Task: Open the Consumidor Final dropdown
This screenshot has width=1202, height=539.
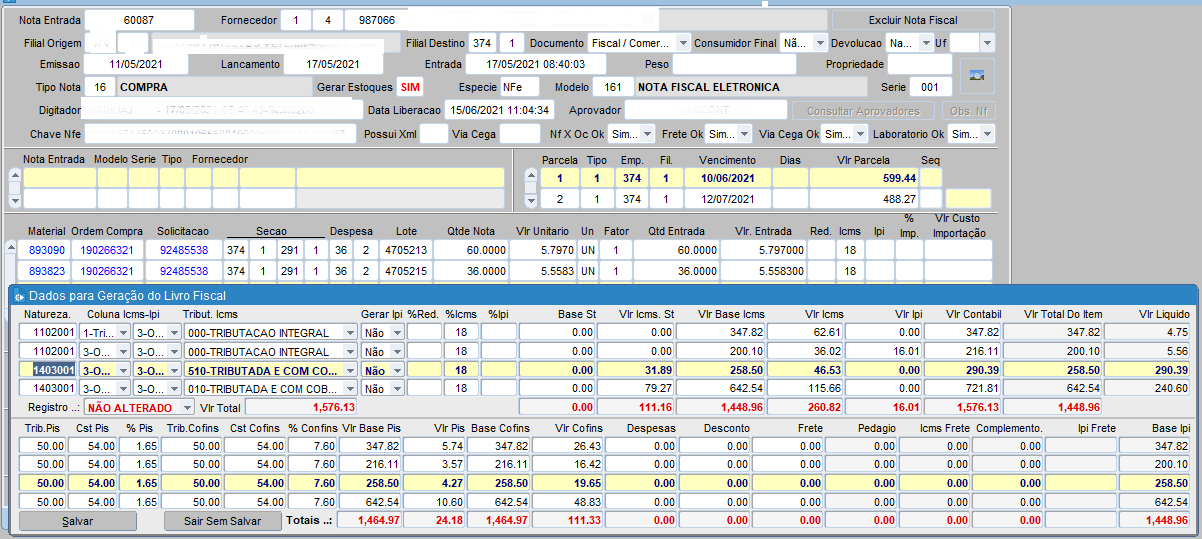Action: click(x=820, y=43)
